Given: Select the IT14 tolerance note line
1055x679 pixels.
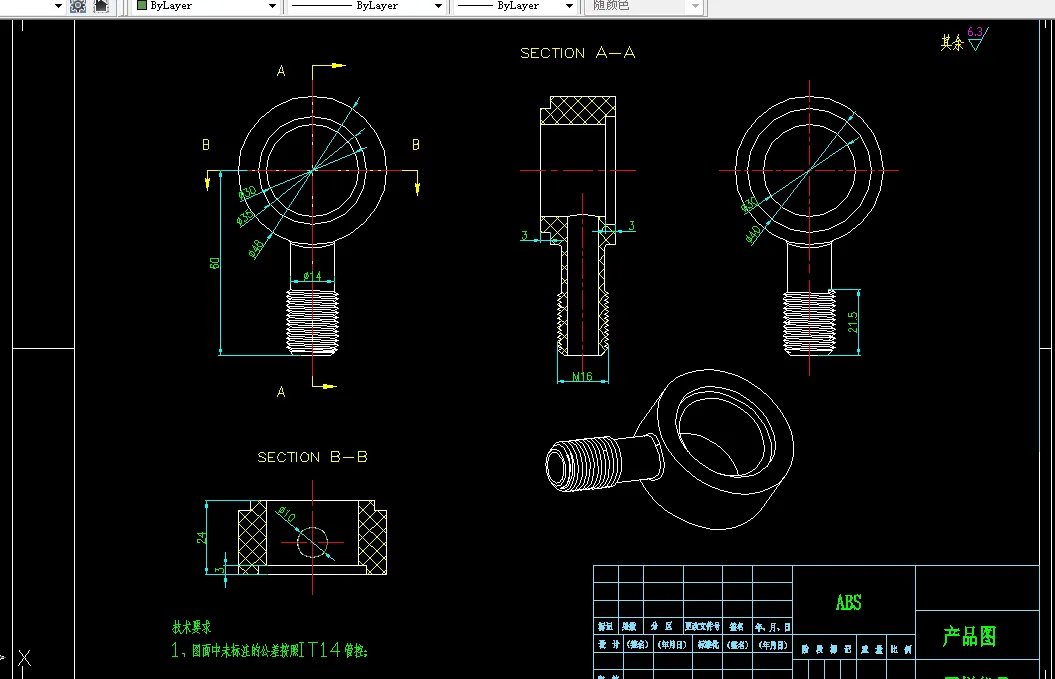Looking at the screenshot, I should pos(269,650).
